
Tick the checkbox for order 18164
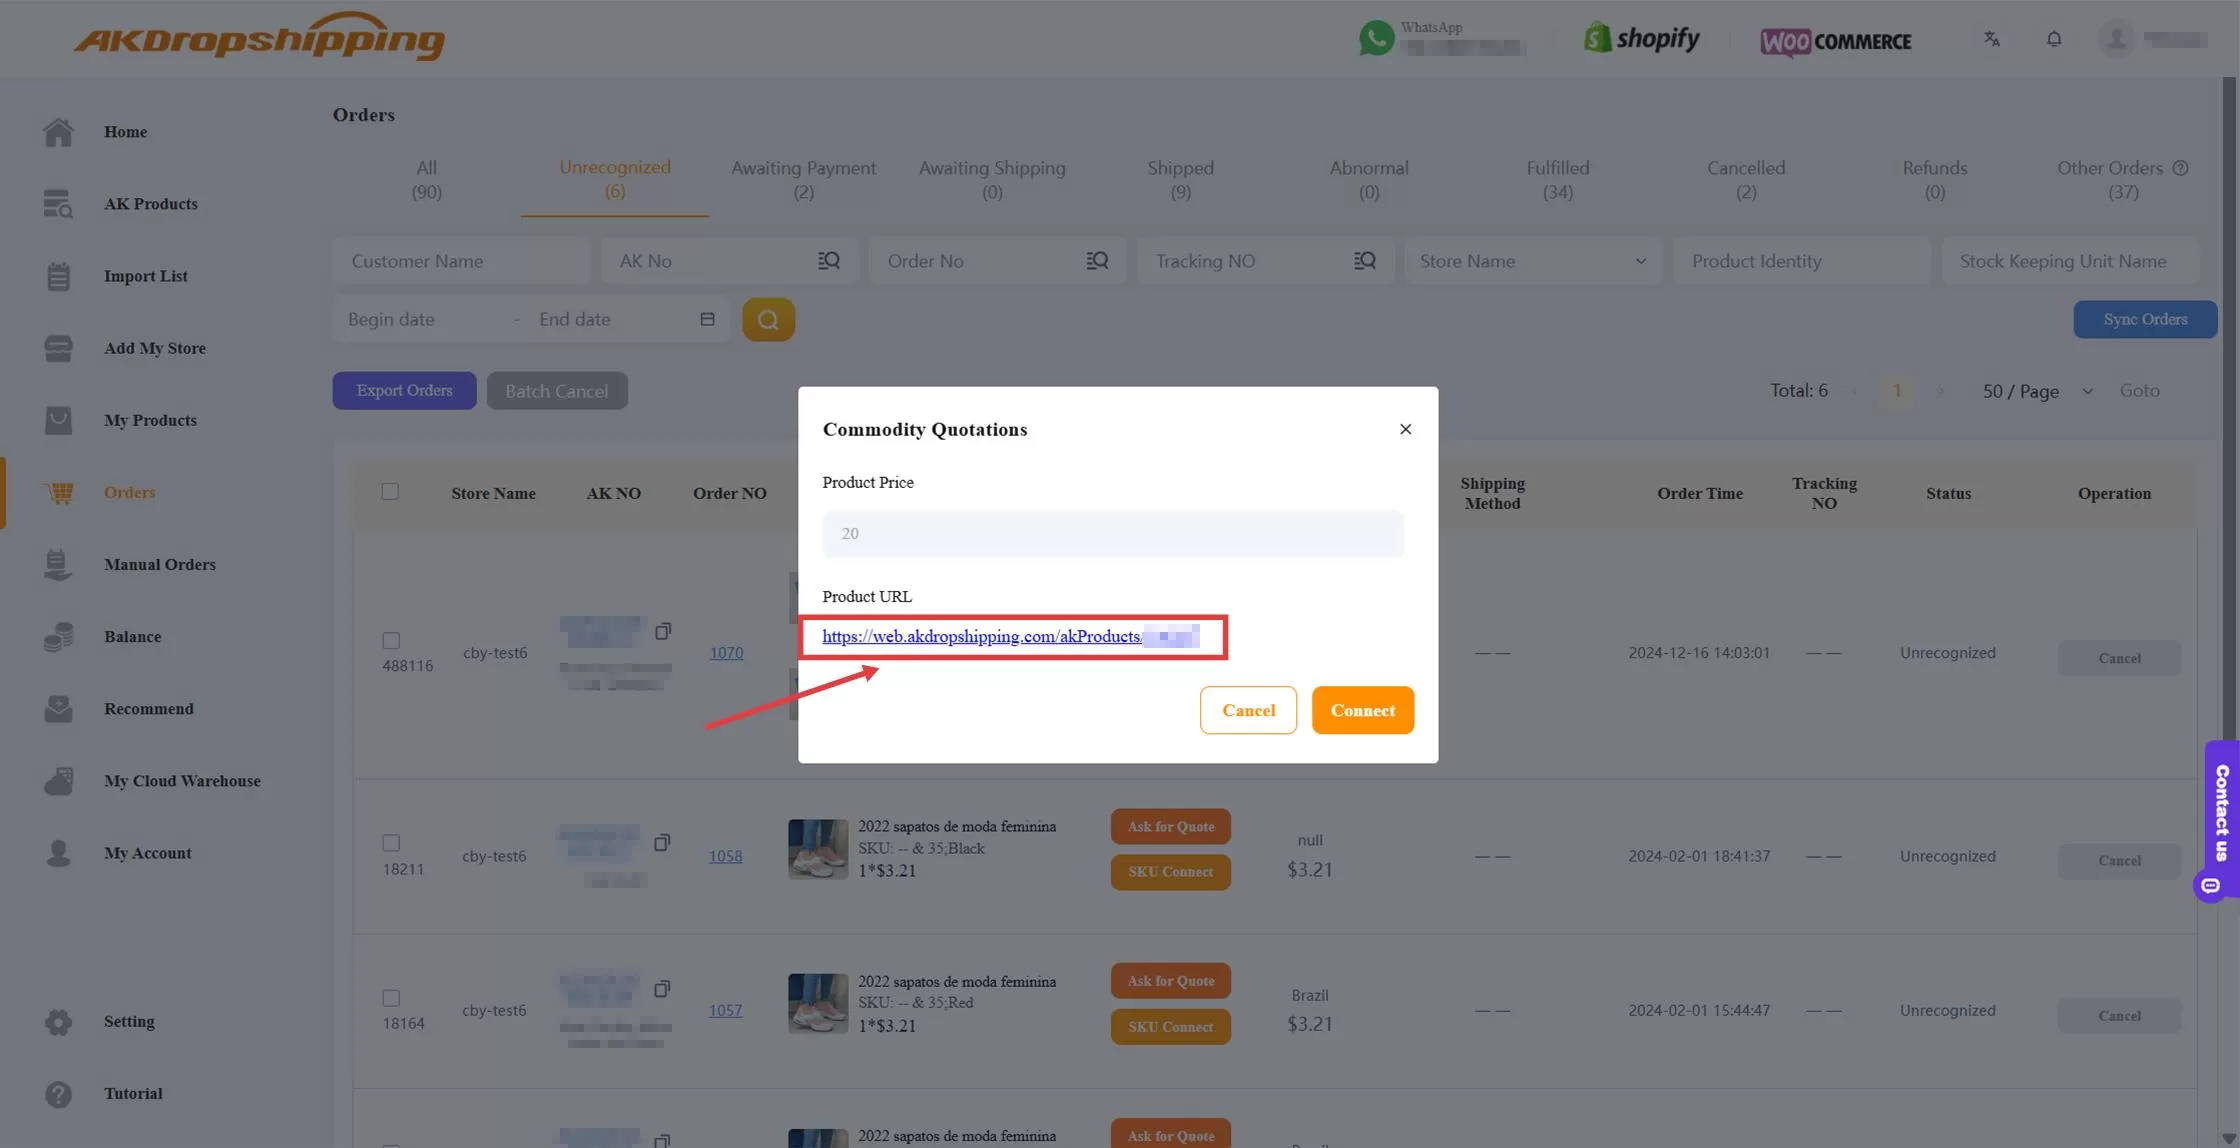pyautogui.click(x=390, y=997)
